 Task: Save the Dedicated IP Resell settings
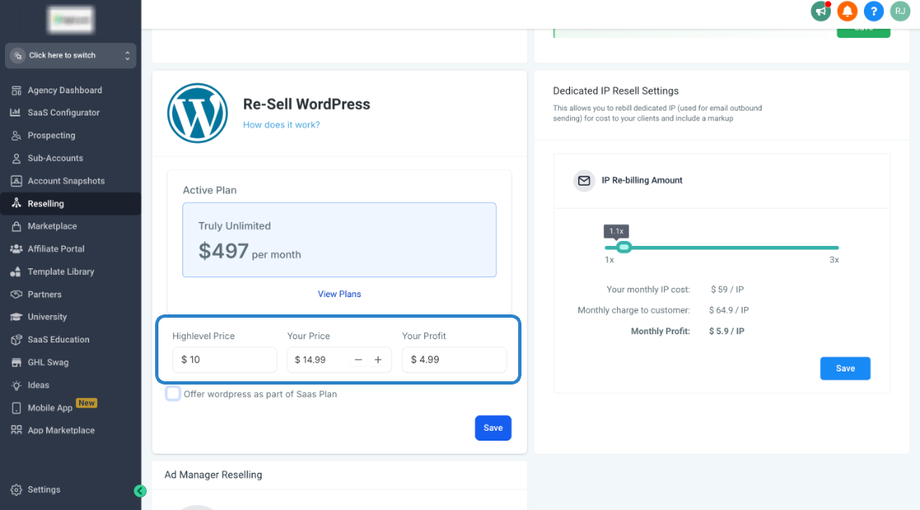pos(845,368)
